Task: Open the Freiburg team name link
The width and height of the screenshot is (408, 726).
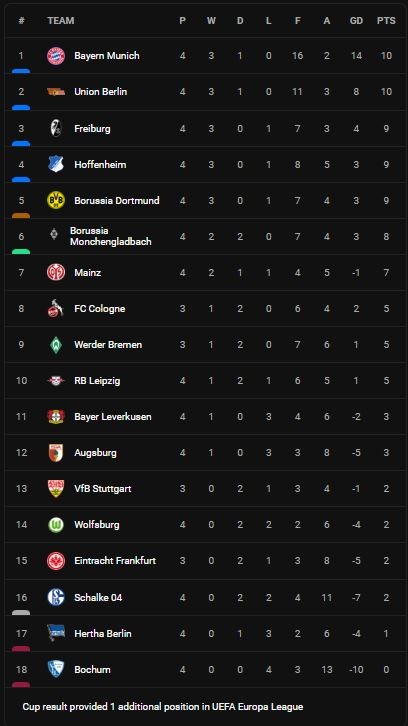Action: tap(92, 128)
